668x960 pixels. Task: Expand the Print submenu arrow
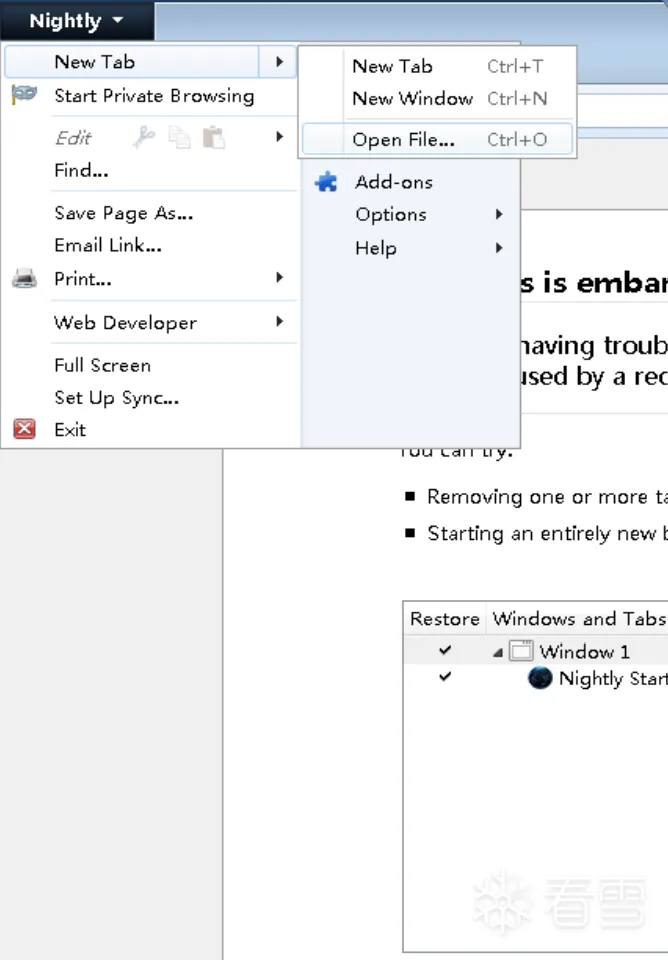279,277
